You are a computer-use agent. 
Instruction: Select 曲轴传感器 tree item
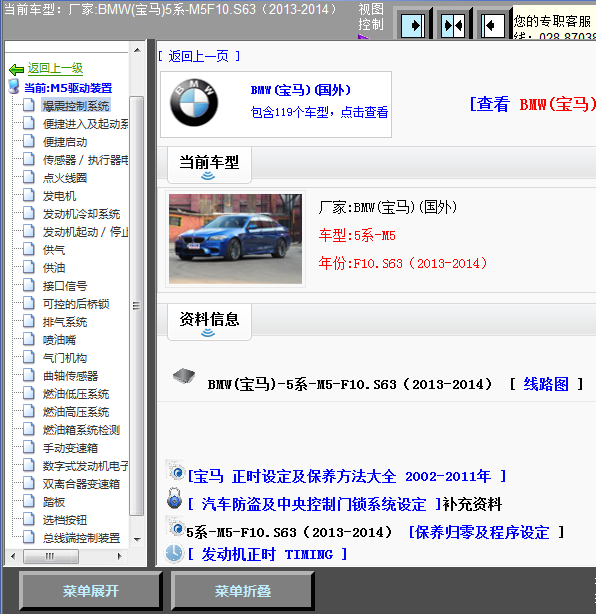click(x=70, y=376)
